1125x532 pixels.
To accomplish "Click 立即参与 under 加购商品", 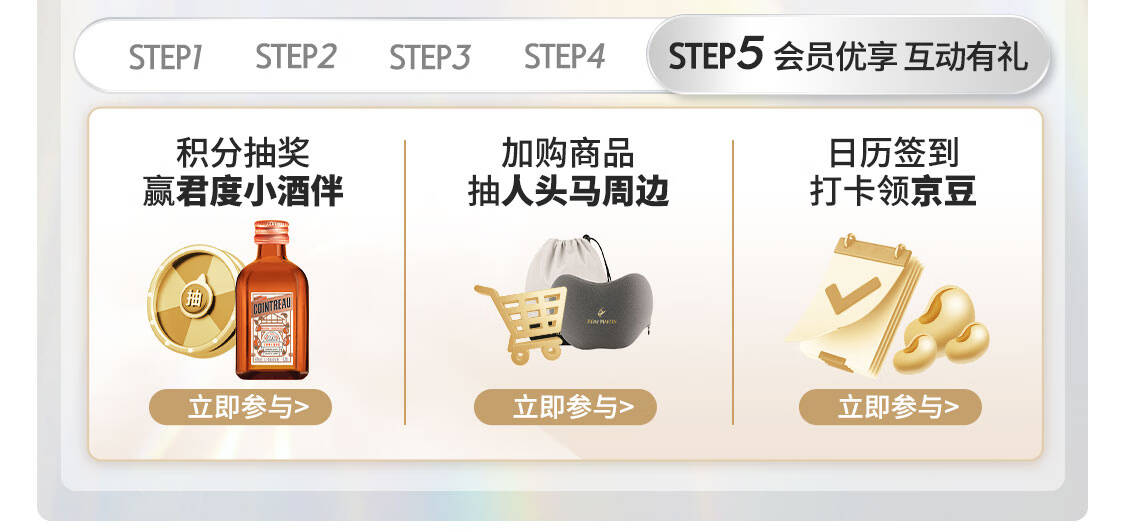I will tap(565, 407).
